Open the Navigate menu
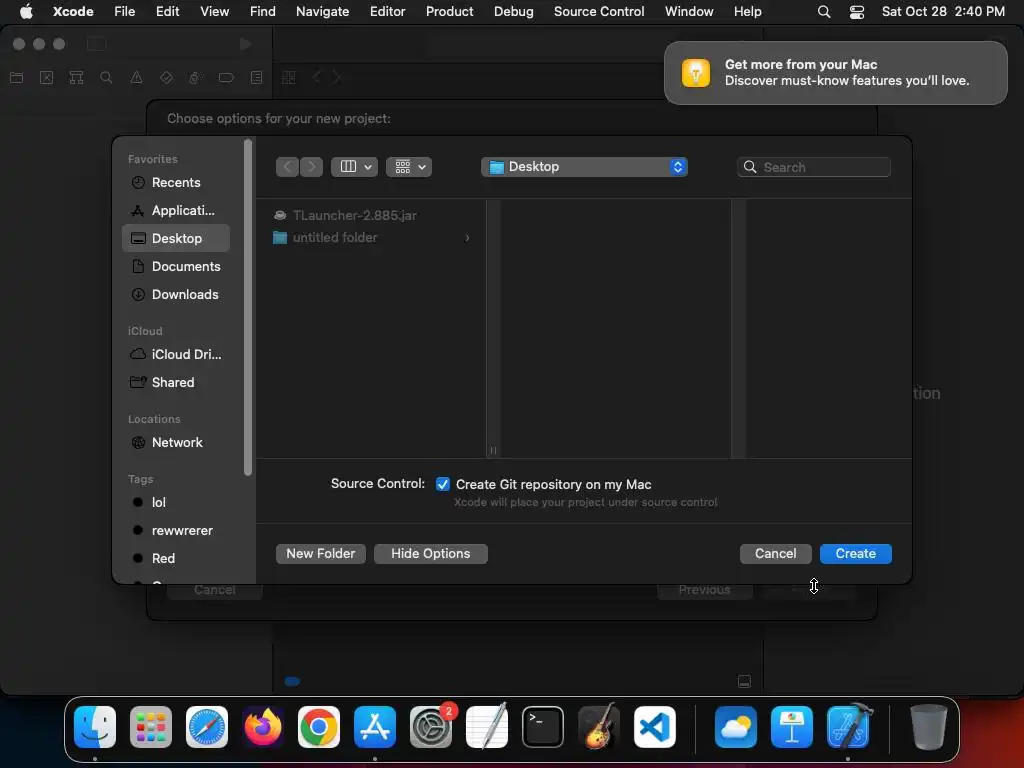 click(323, 11)
